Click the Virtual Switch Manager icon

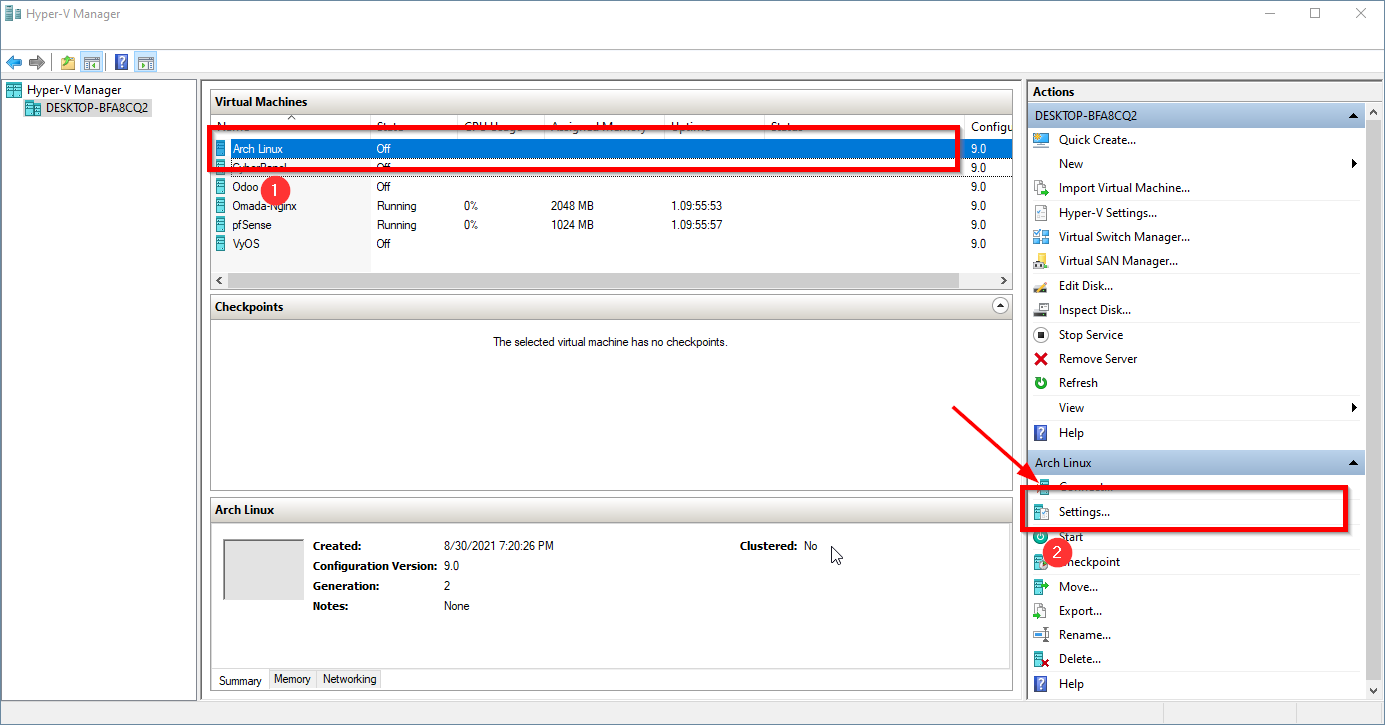(x=1041, y=237)
